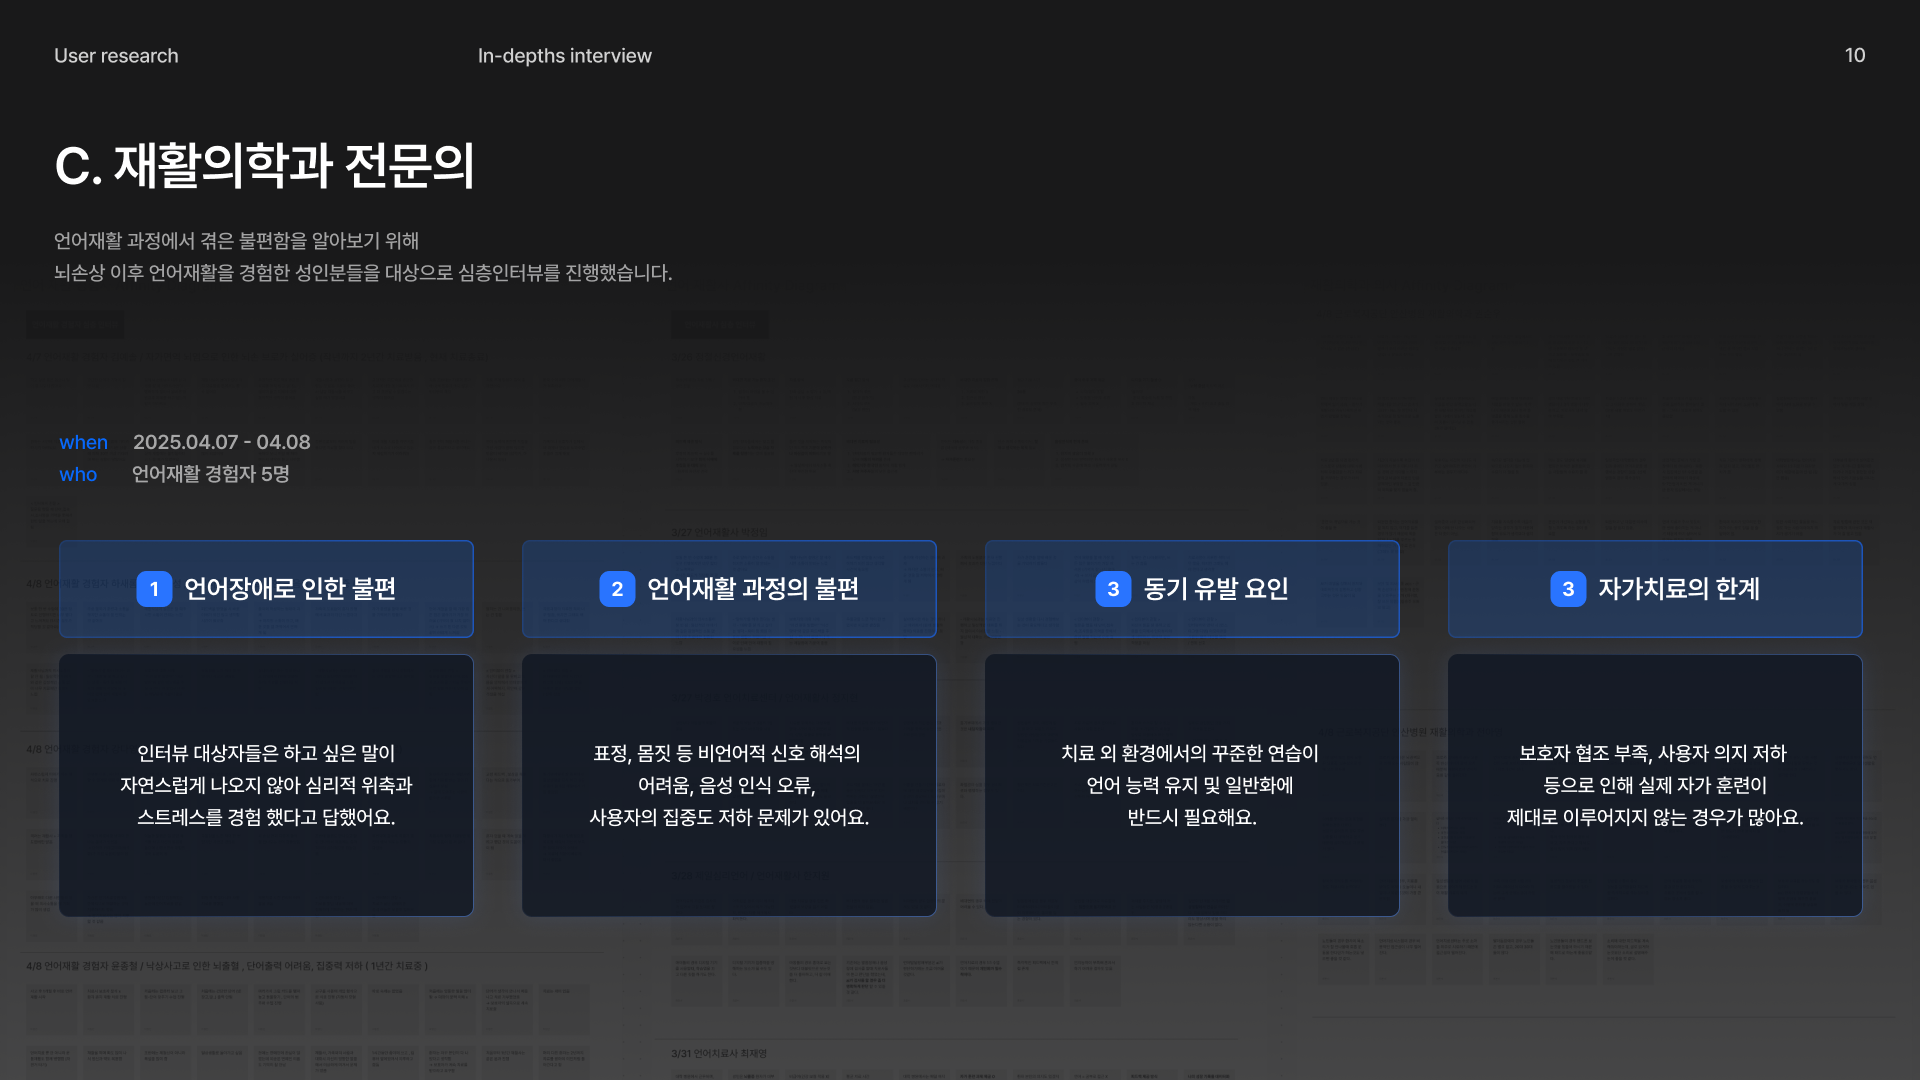Click the card about 보호자 협조 부족

(1654, 785)
